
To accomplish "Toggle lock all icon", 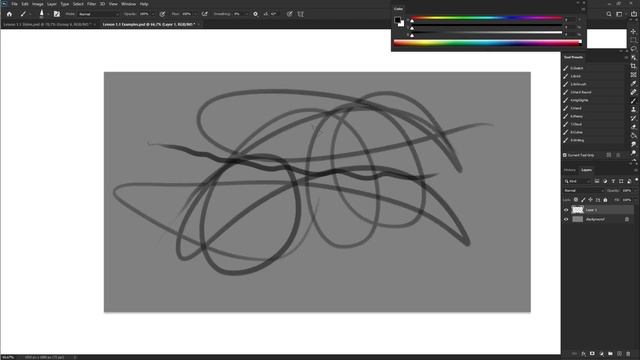I will [605, 200].
